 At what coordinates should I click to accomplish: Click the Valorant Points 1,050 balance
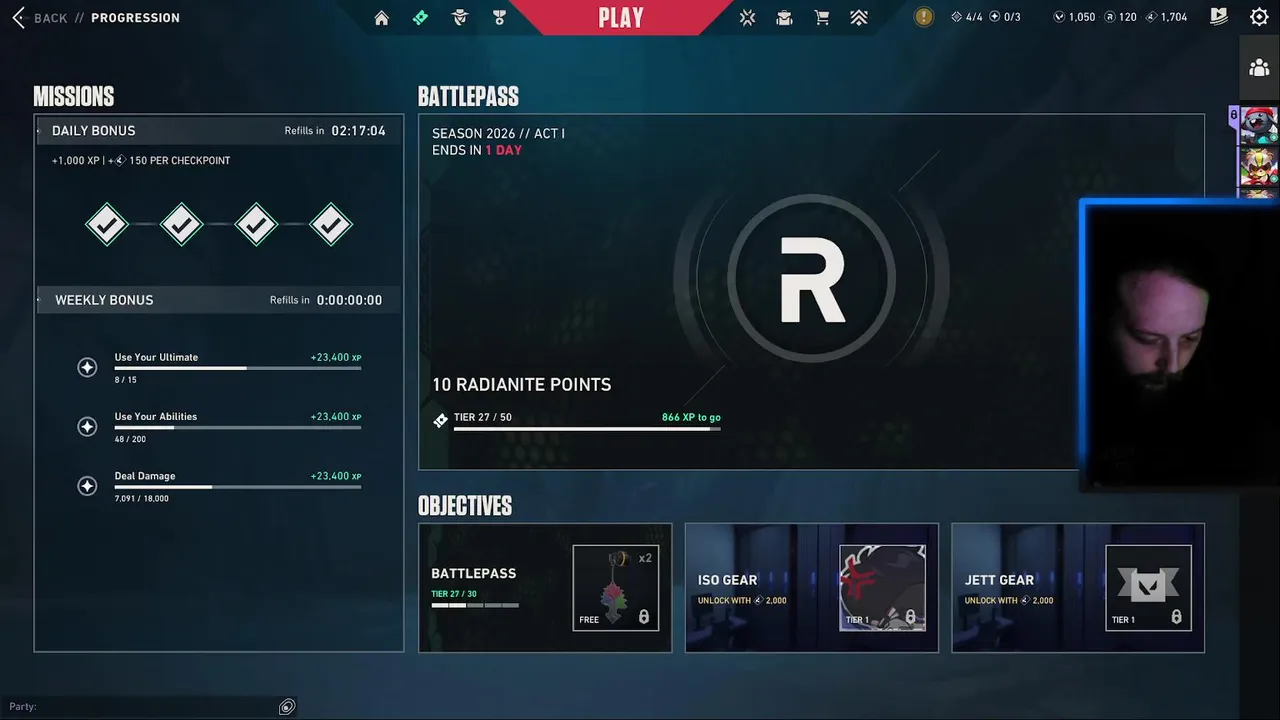[x=1074, y=17]
